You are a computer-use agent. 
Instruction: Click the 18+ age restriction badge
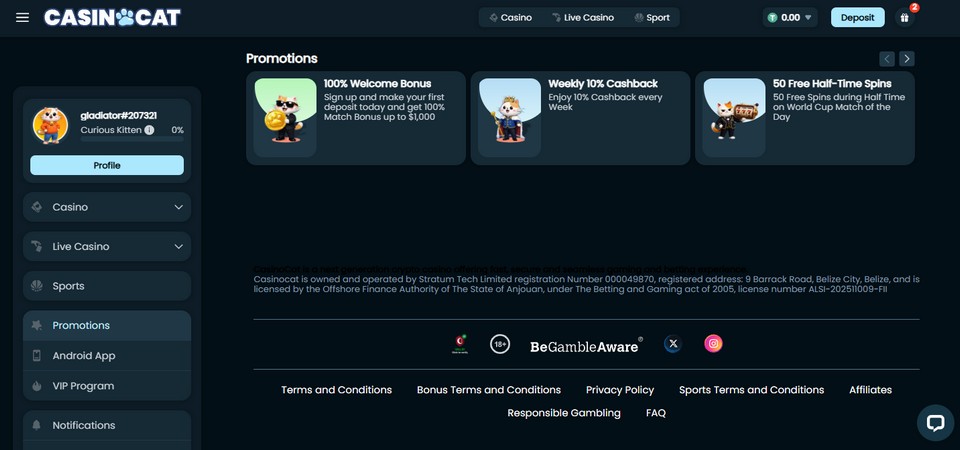click(x=500, y=344)
